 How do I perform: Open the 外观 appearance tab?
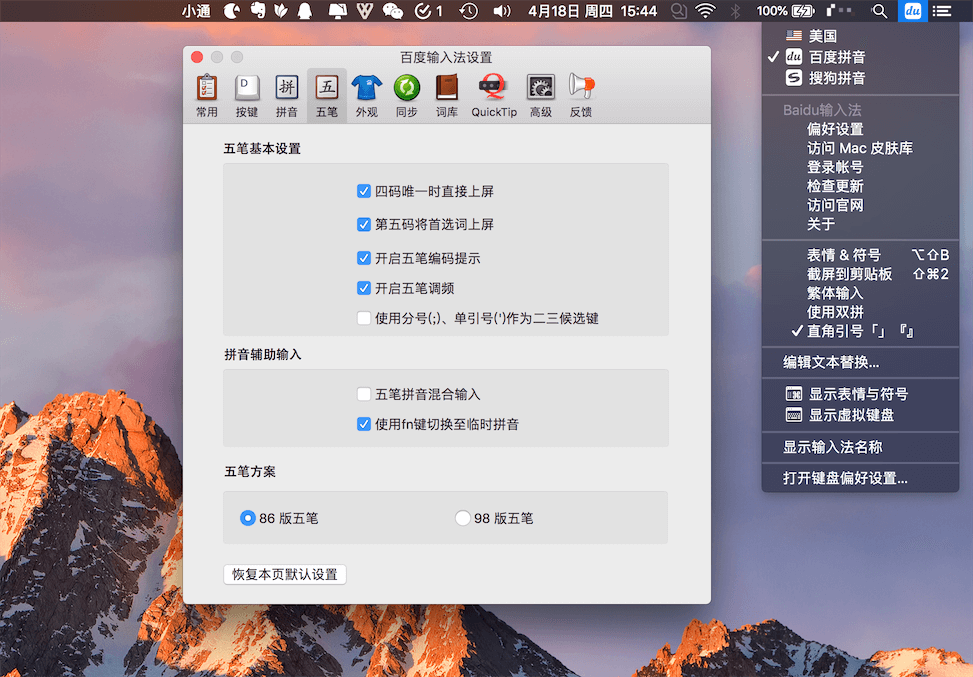click(x=366, y=96)
